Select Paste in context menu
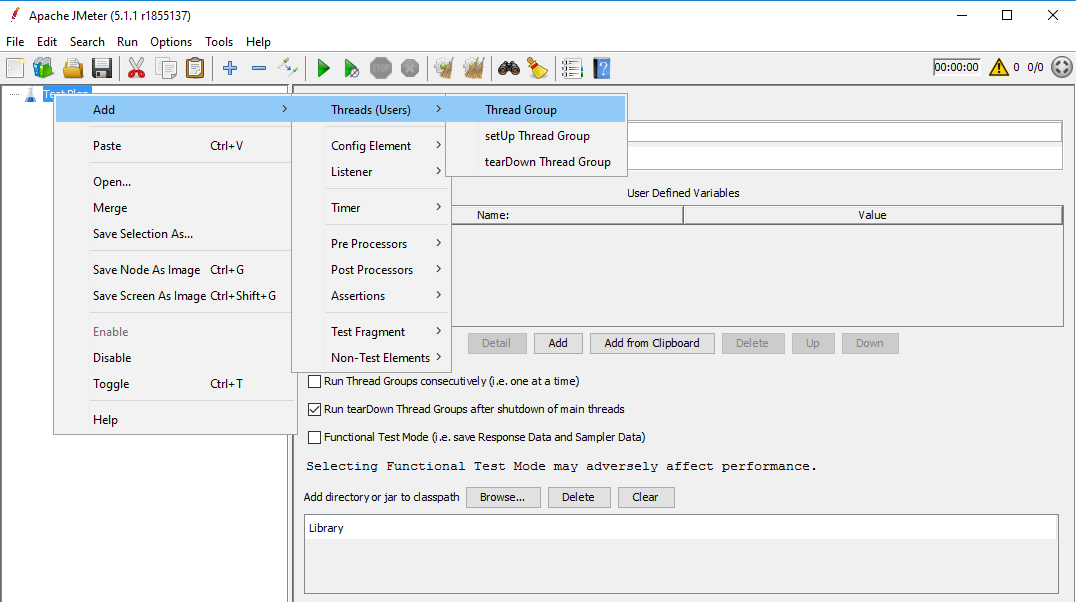This screenshot has height=602, width=1076. click(x=175, y=146)
